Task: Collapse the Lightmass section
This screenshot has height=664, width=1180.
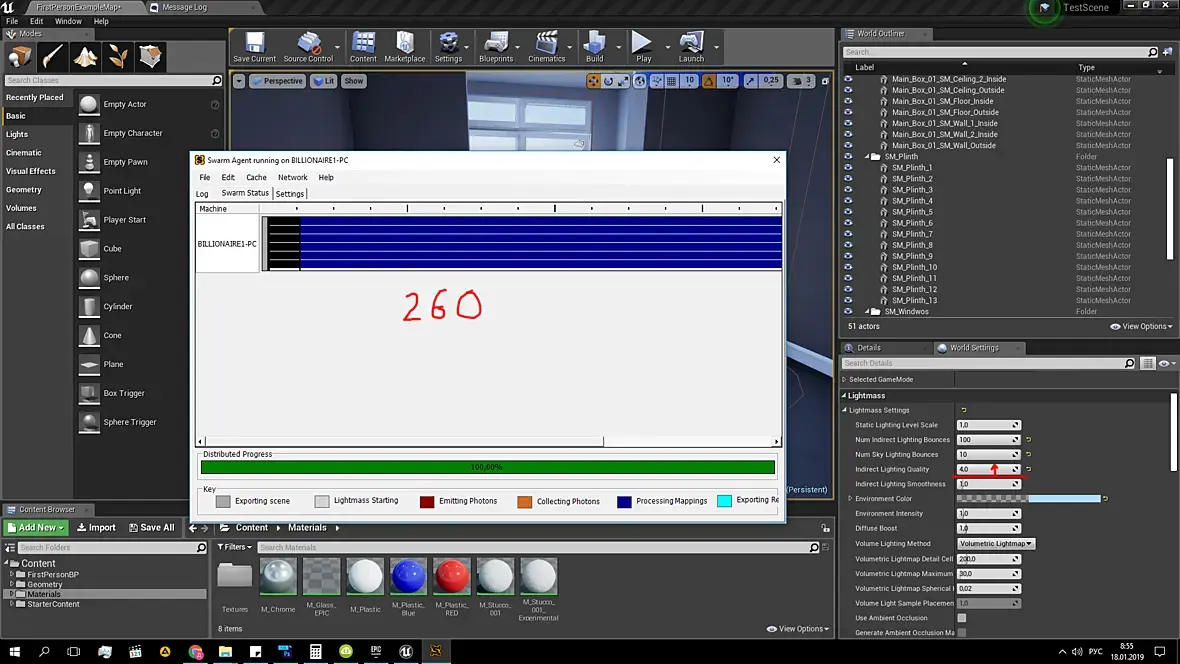Action: click(x=844, y=395)
